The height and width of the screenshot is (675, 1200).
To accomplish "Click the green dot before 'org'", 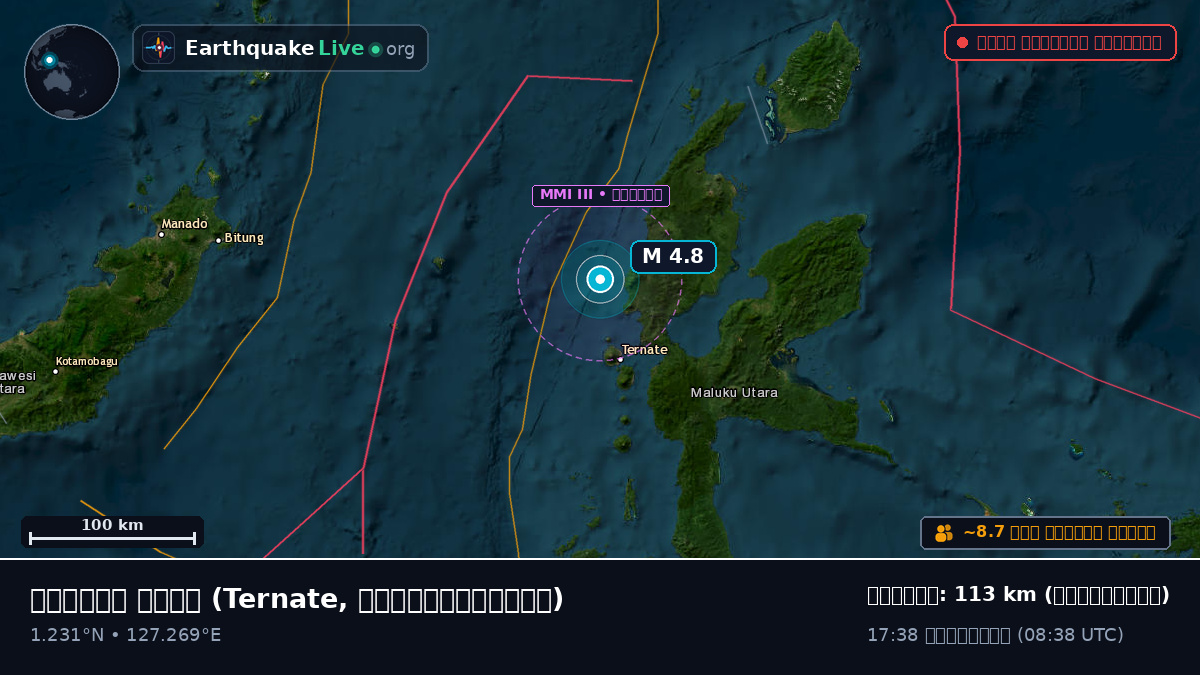I will pos(375,49).
